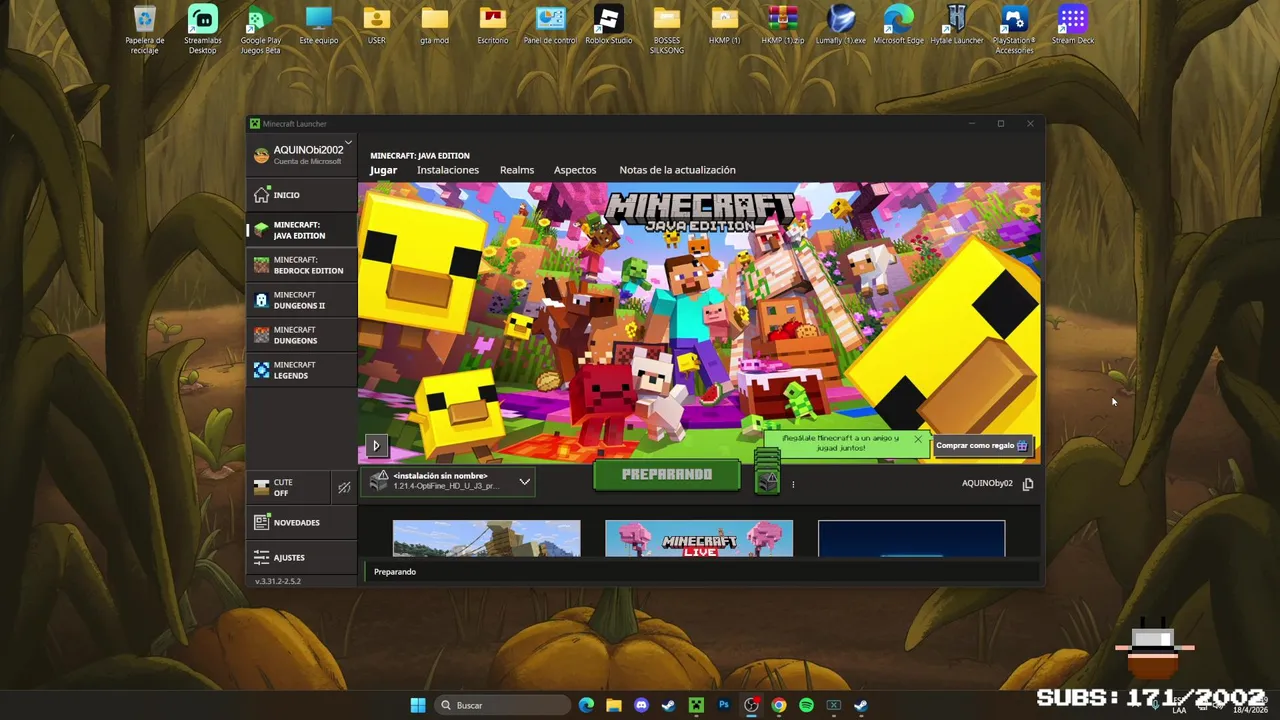Select the gta mod folder
The image size is (1280, 720).
[435, 26]
